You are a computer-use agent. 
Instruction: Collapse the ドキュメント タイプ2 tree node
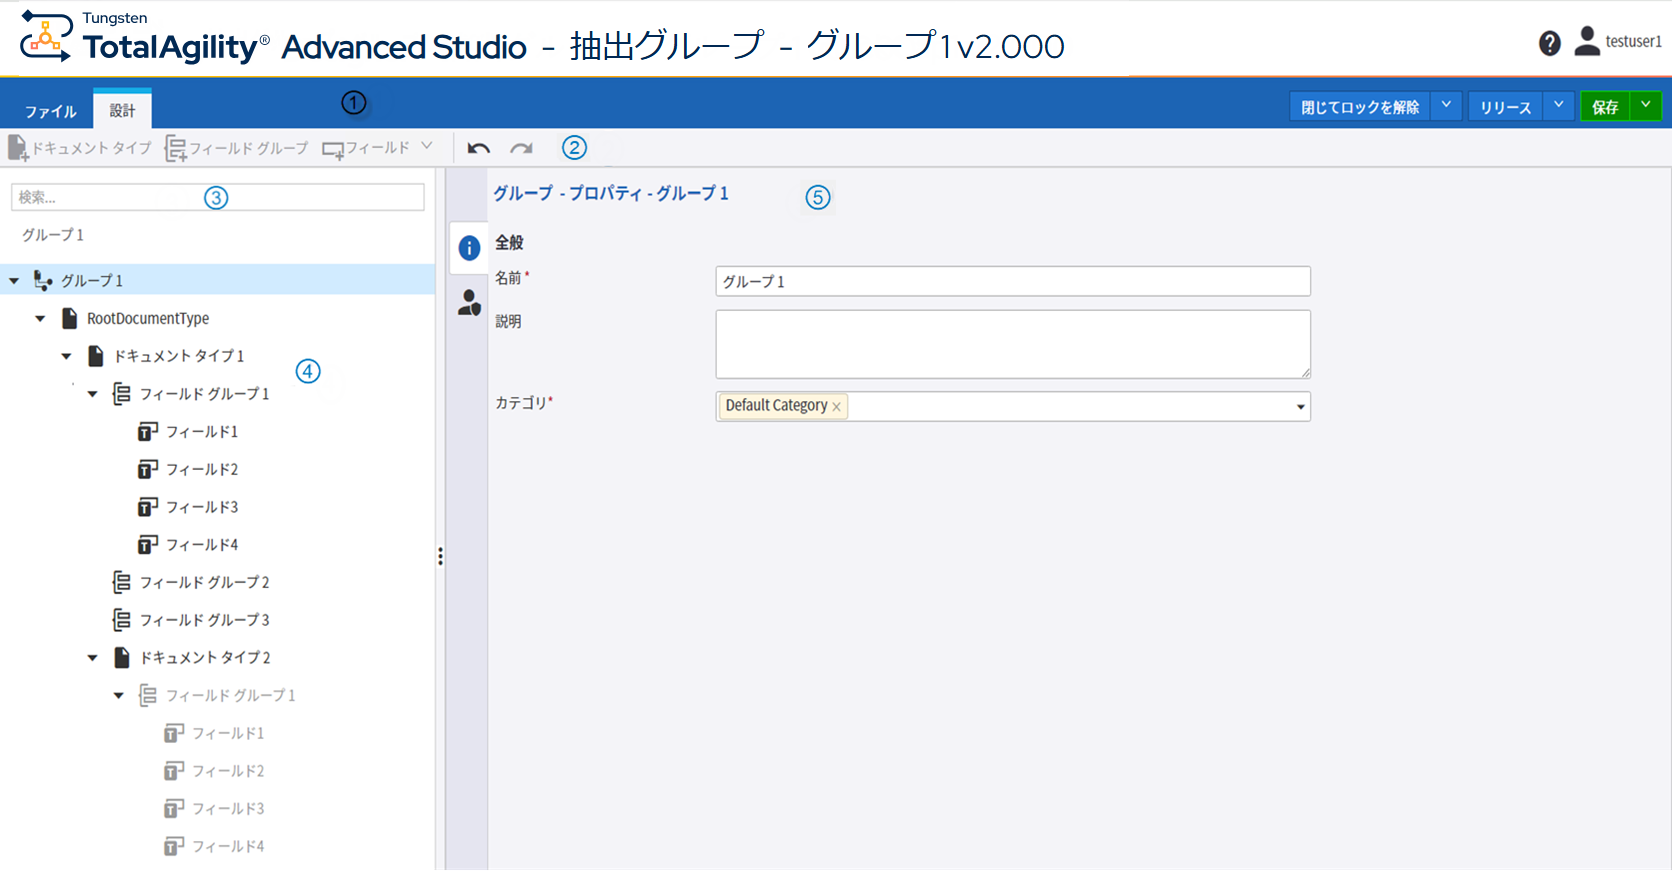(93, 658)
